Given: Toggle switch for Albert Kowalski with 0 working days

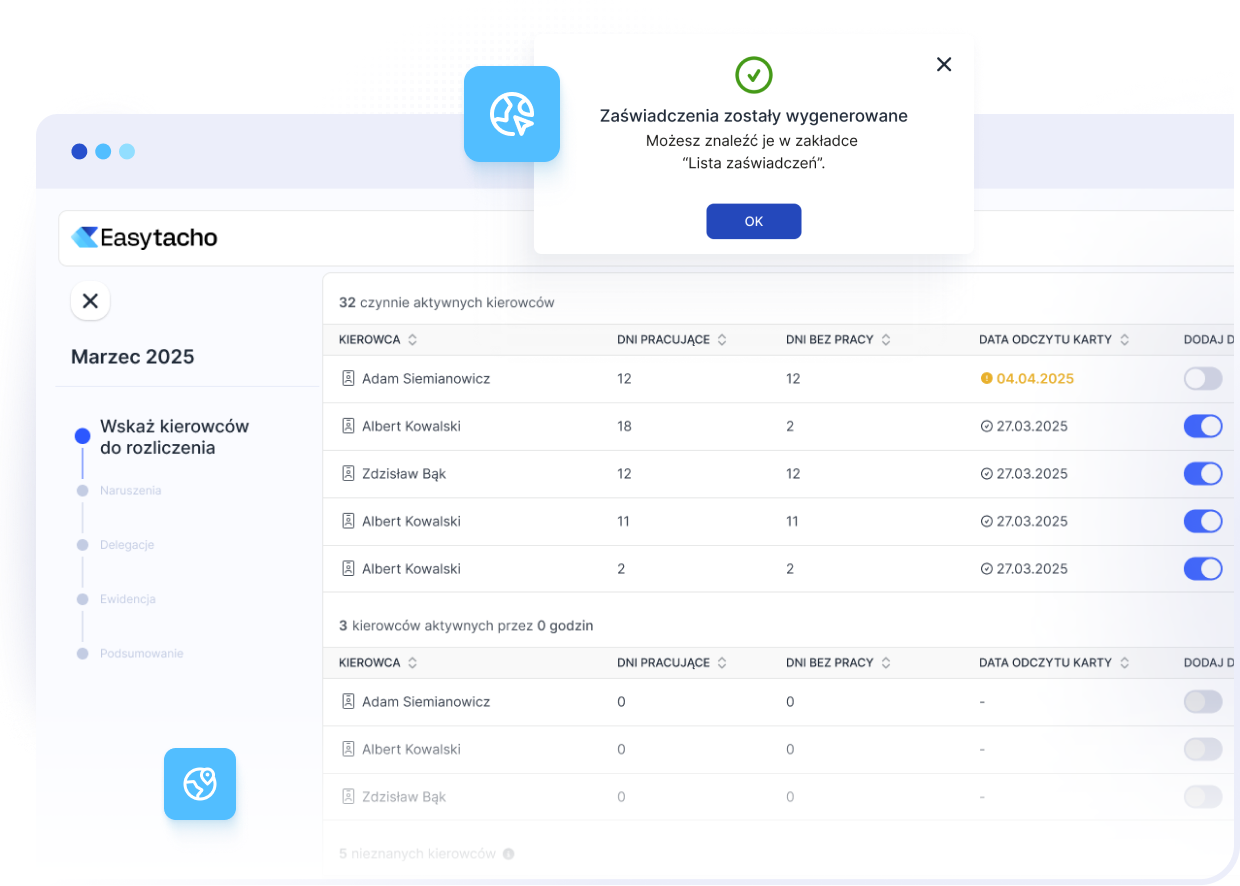Looking at the screenshot, I should coord(1203,749).
